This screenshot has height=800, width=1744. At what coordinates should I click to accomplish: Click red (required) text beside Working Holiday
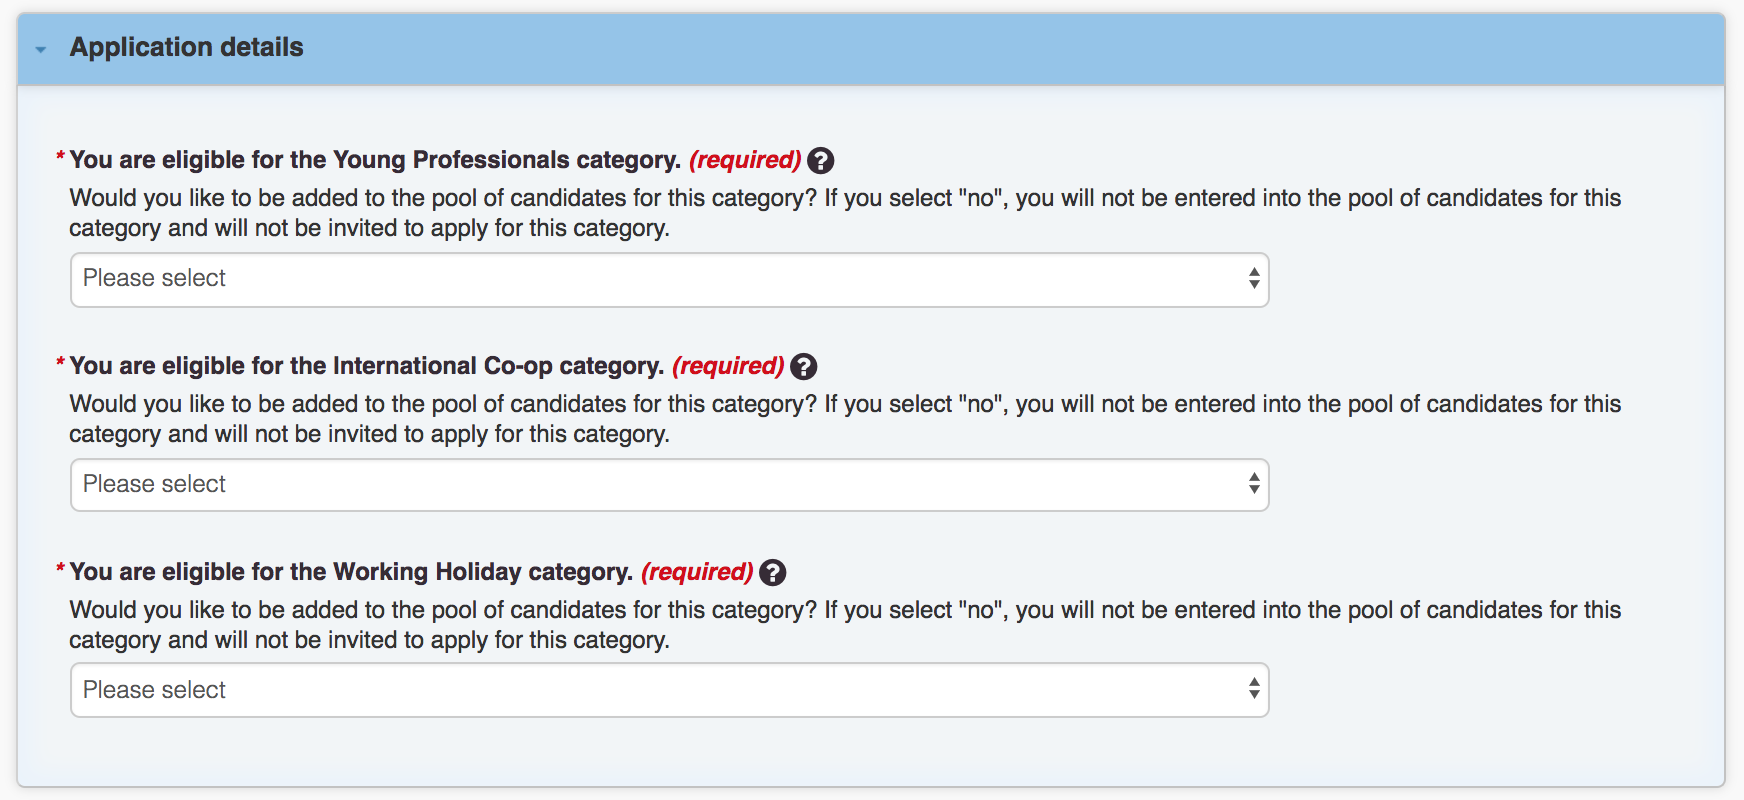(x=697, y=572)
